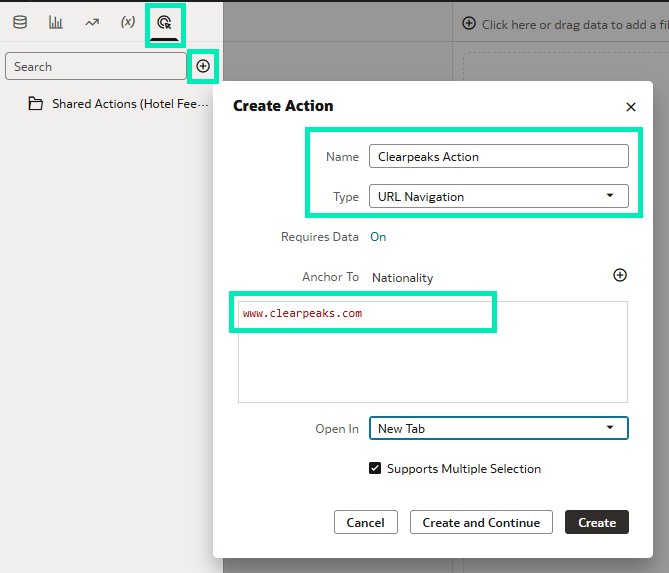Click the Nationality anchor value
Screen dimensions: 669x573
coord(402,278)
